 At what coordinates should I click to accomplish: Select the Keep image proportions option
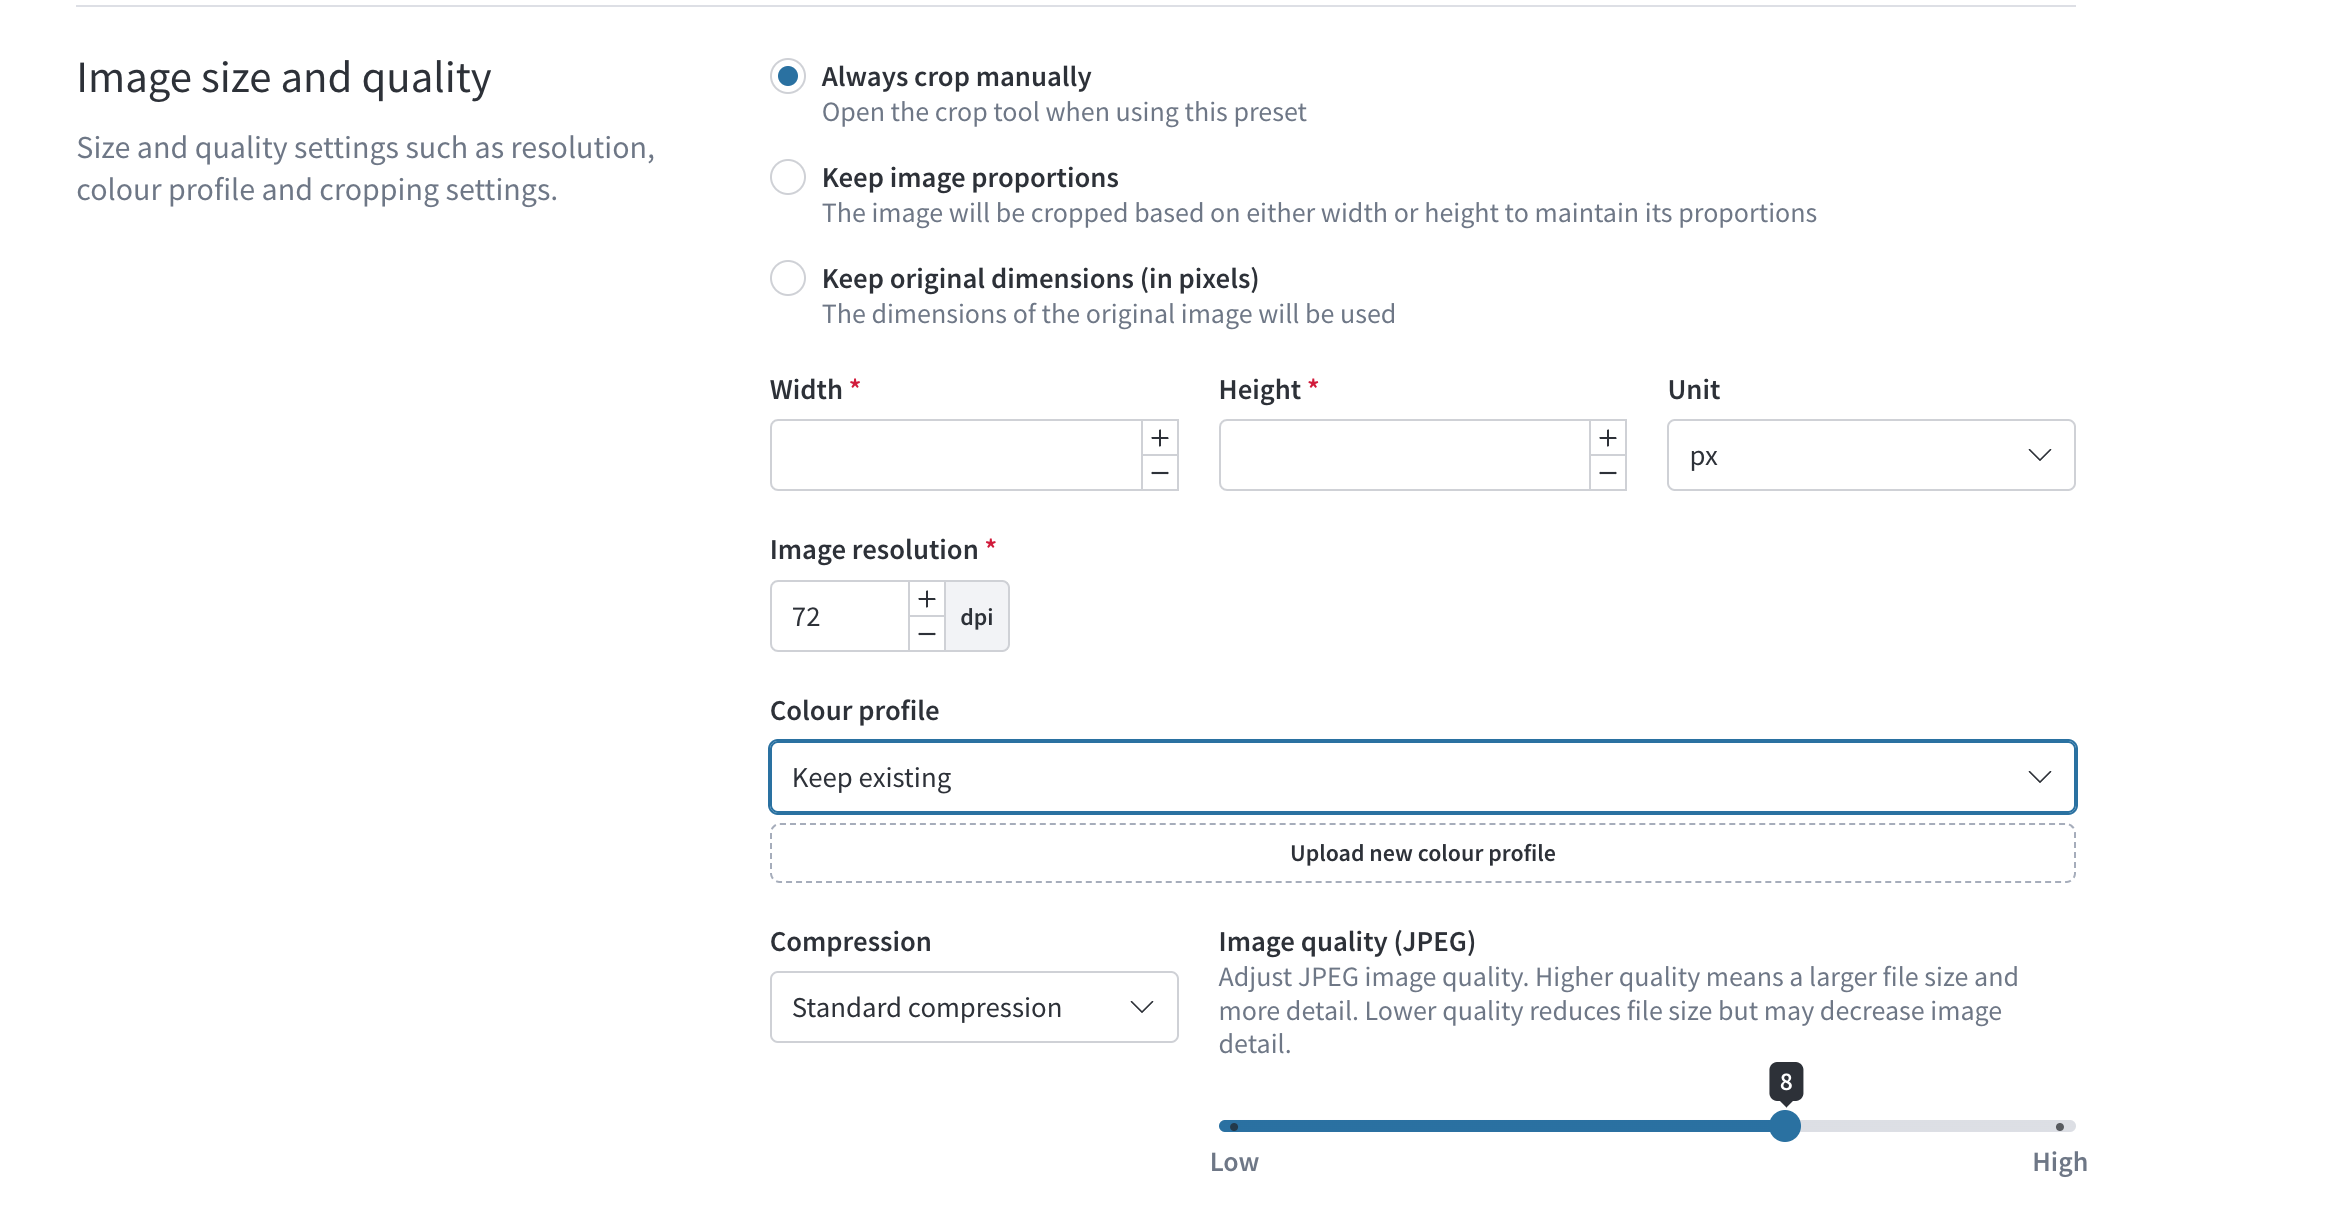[x=788, y=177]
